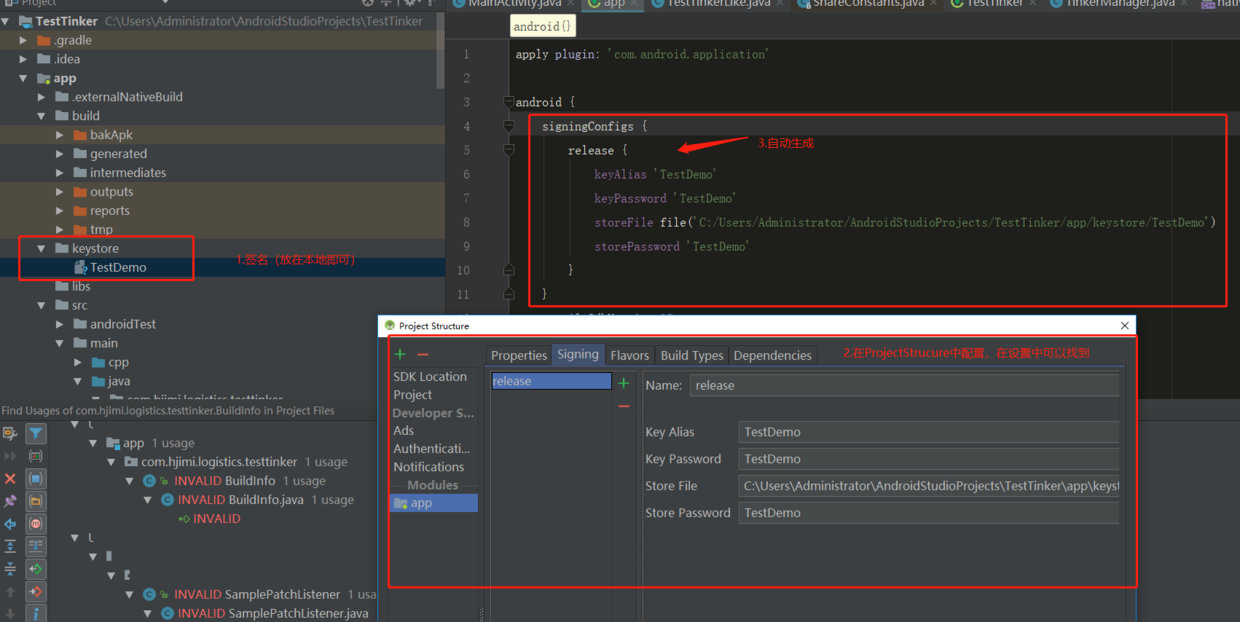Image resolution: width=1240 pixels, height=622 pixels.
Task: Click the Key Password input field
Action: click(928, 459)
